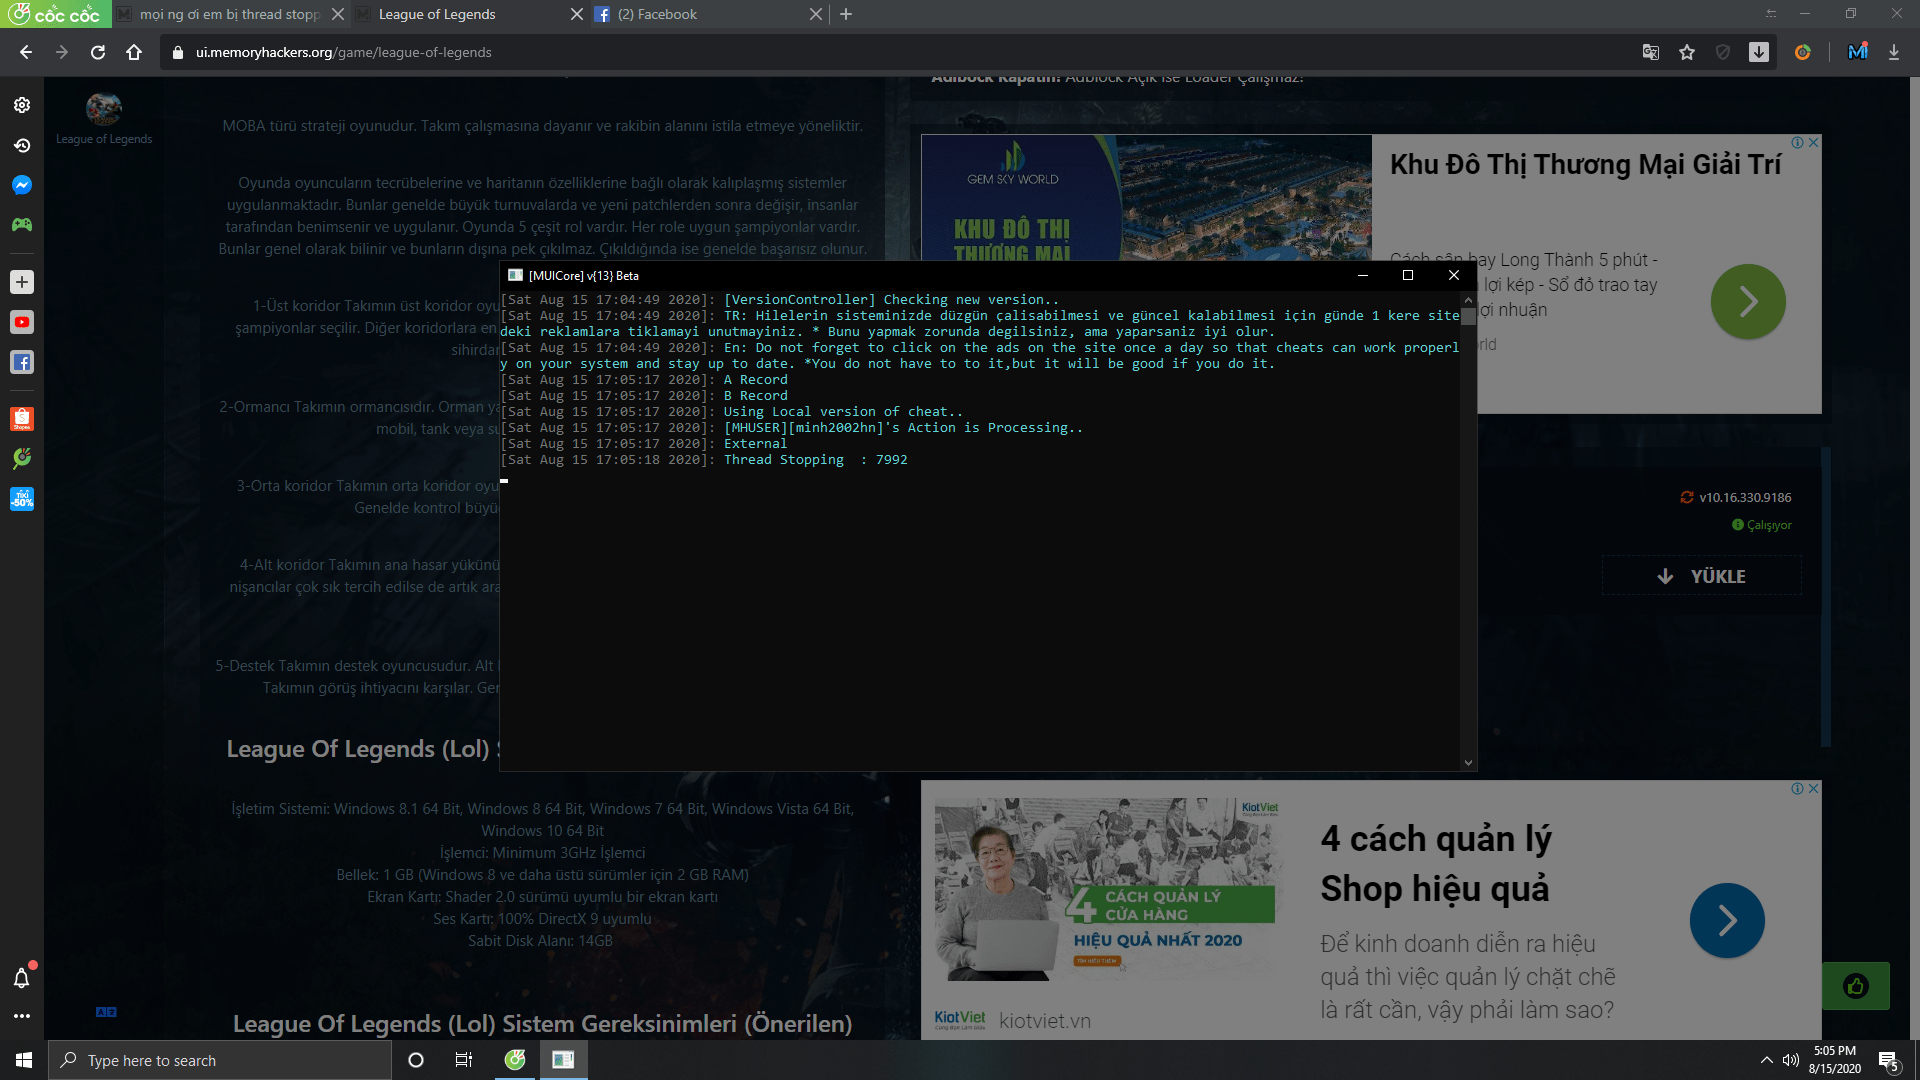
Task: Open the KiotViet ad blue arrow
Action: pyautogui.click(x=1727, y=920)
